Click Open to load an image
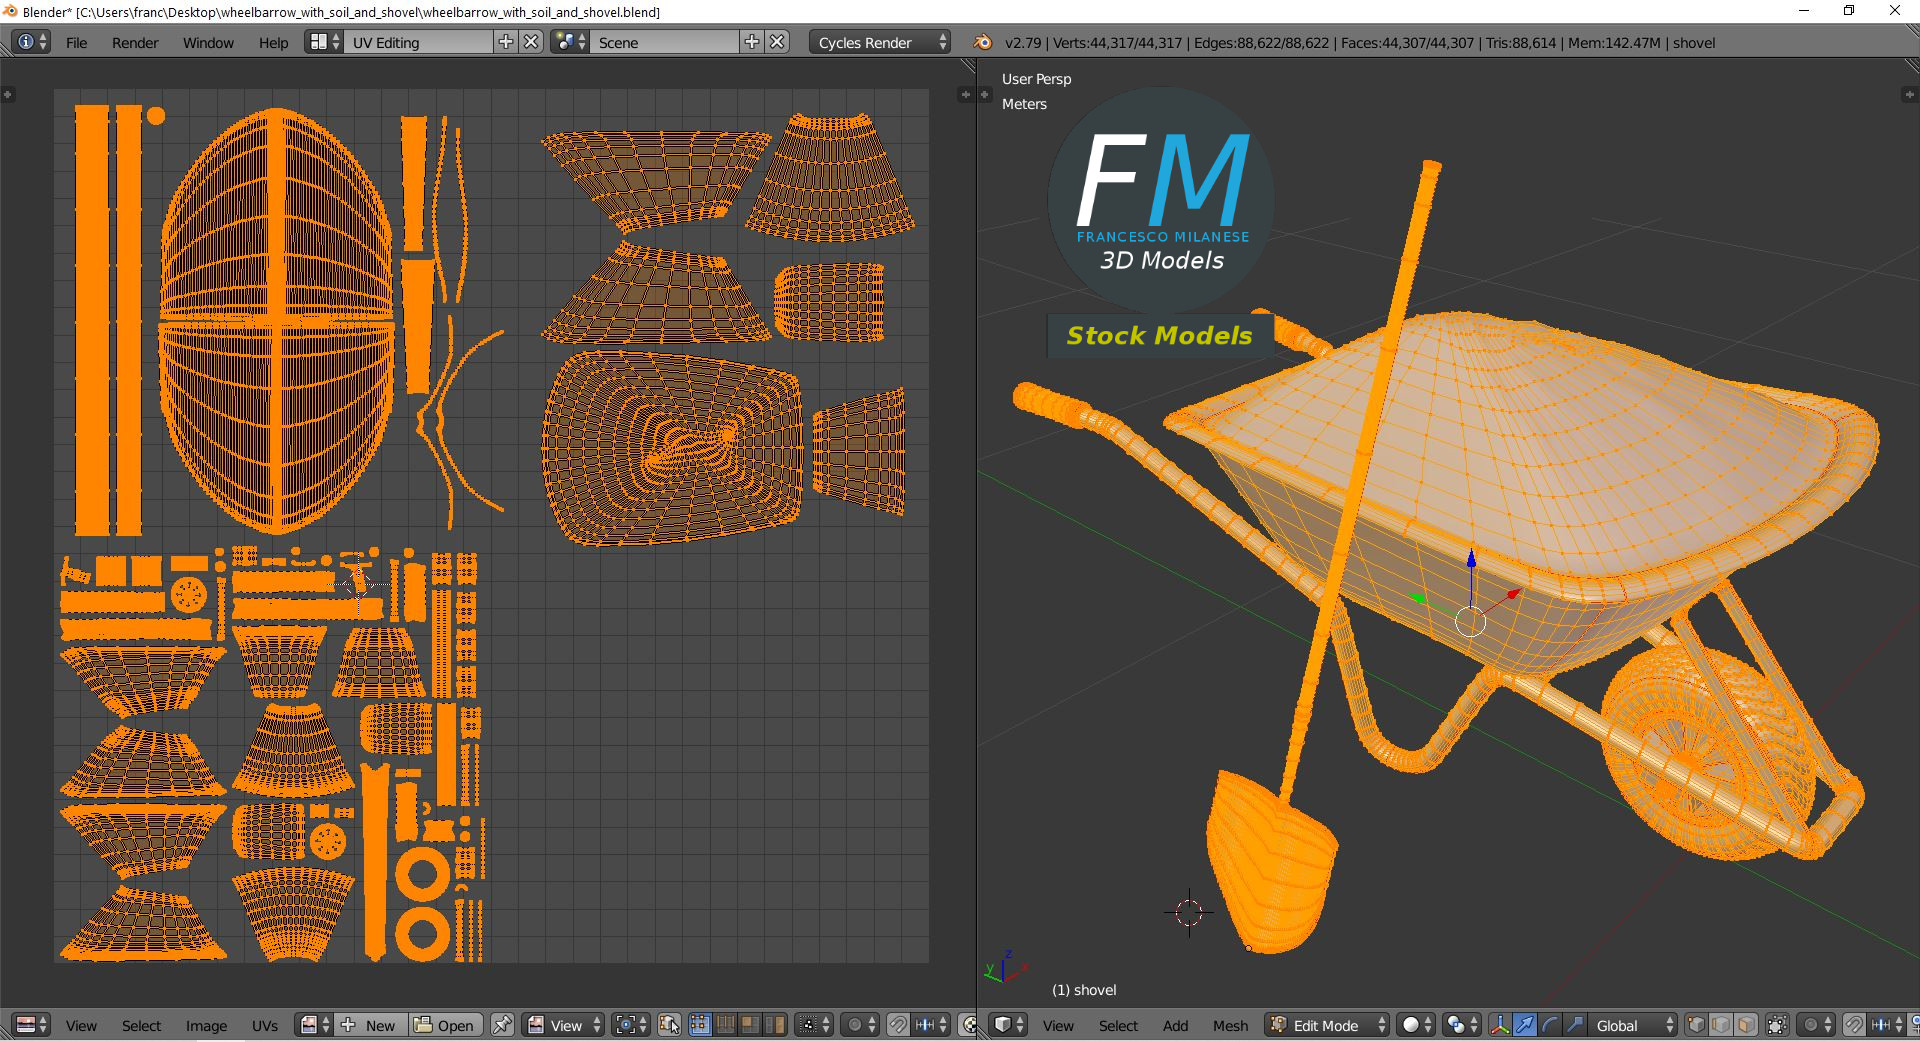This screenshot has width=1920, height=1042. coord(445,1025)
